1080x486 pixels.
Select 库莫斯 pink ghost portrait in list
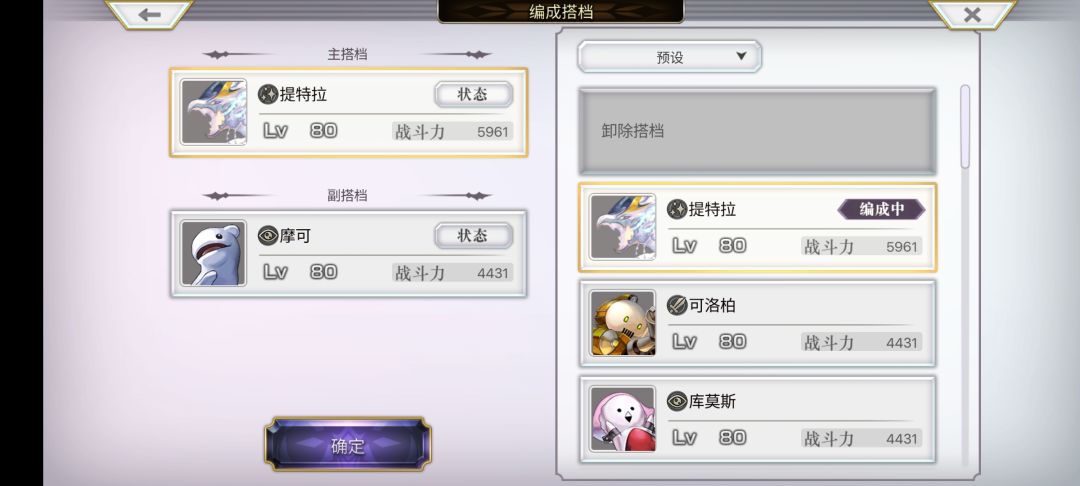623,419
